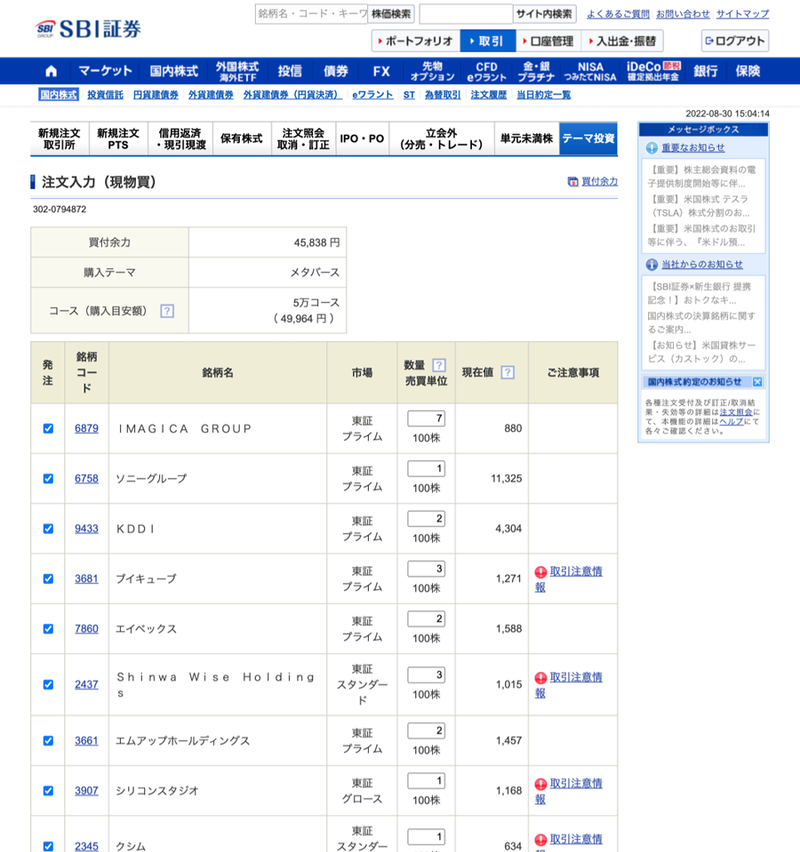Click the home icon in navigation bar
The image size is (800, 852).
point(51,71)
